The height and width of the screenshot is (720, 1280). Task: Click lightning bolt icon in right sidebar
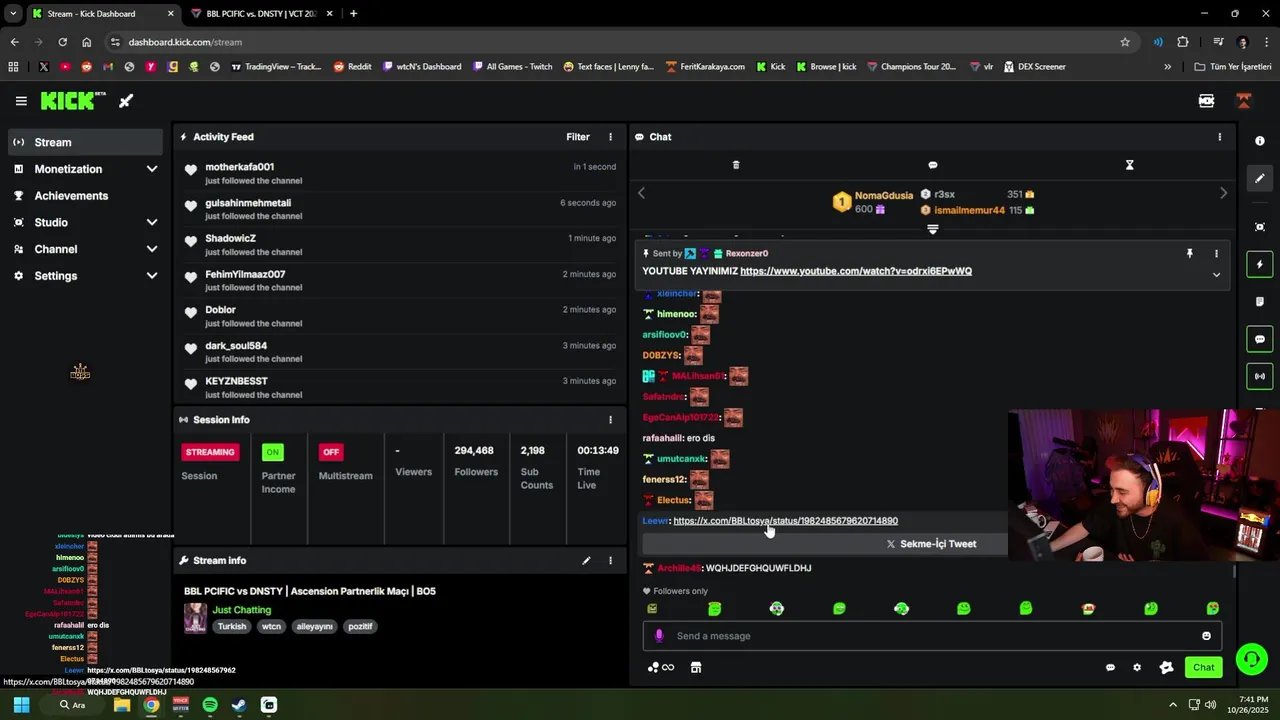(1260, 264)
